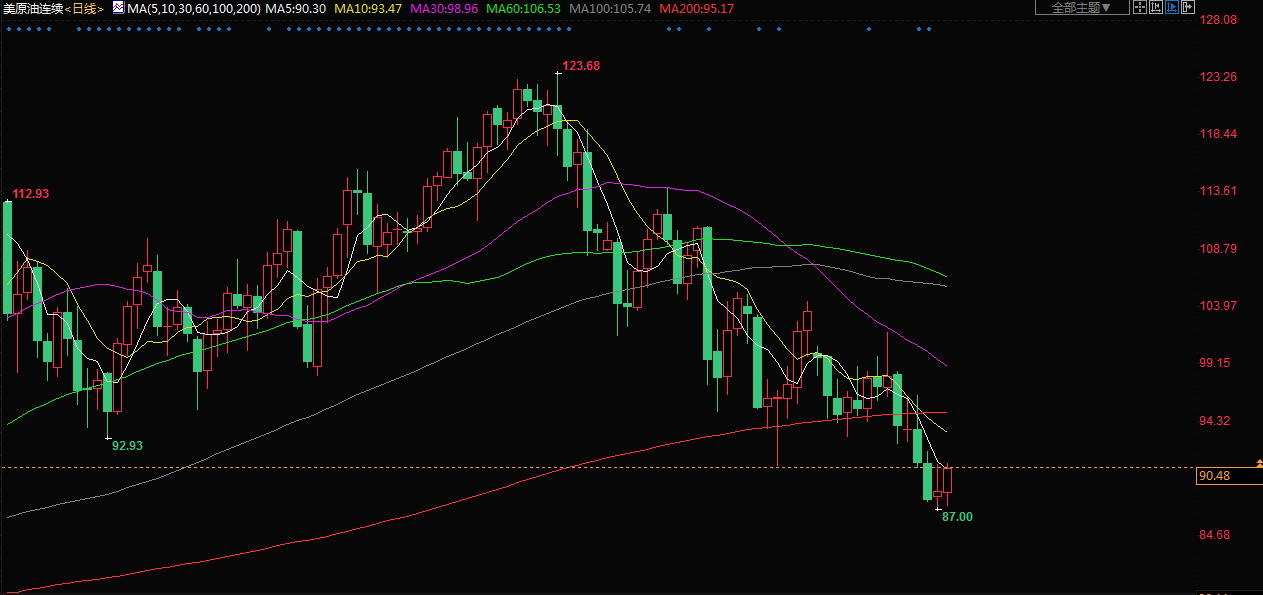
Task: Toggle the blue highlighted chart icon
Action: coord(1172,8)
